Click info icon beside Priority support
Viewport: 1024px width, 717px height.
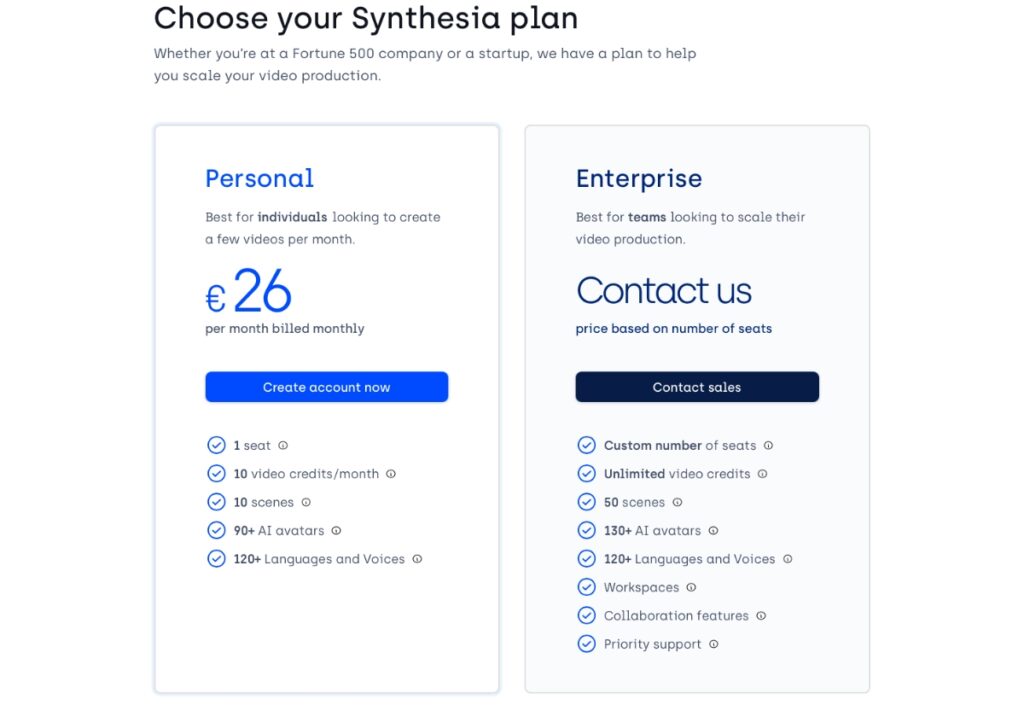pos(714,644)
